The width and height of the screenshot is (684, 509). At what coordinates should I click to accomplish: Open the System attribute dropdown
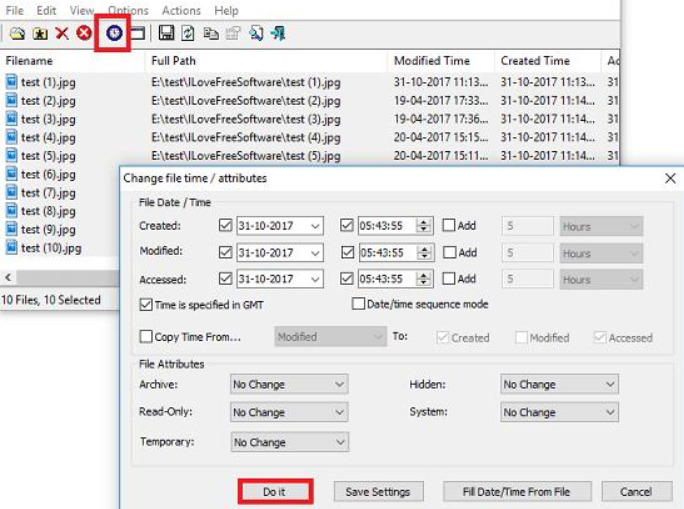(x=559, y=412)
